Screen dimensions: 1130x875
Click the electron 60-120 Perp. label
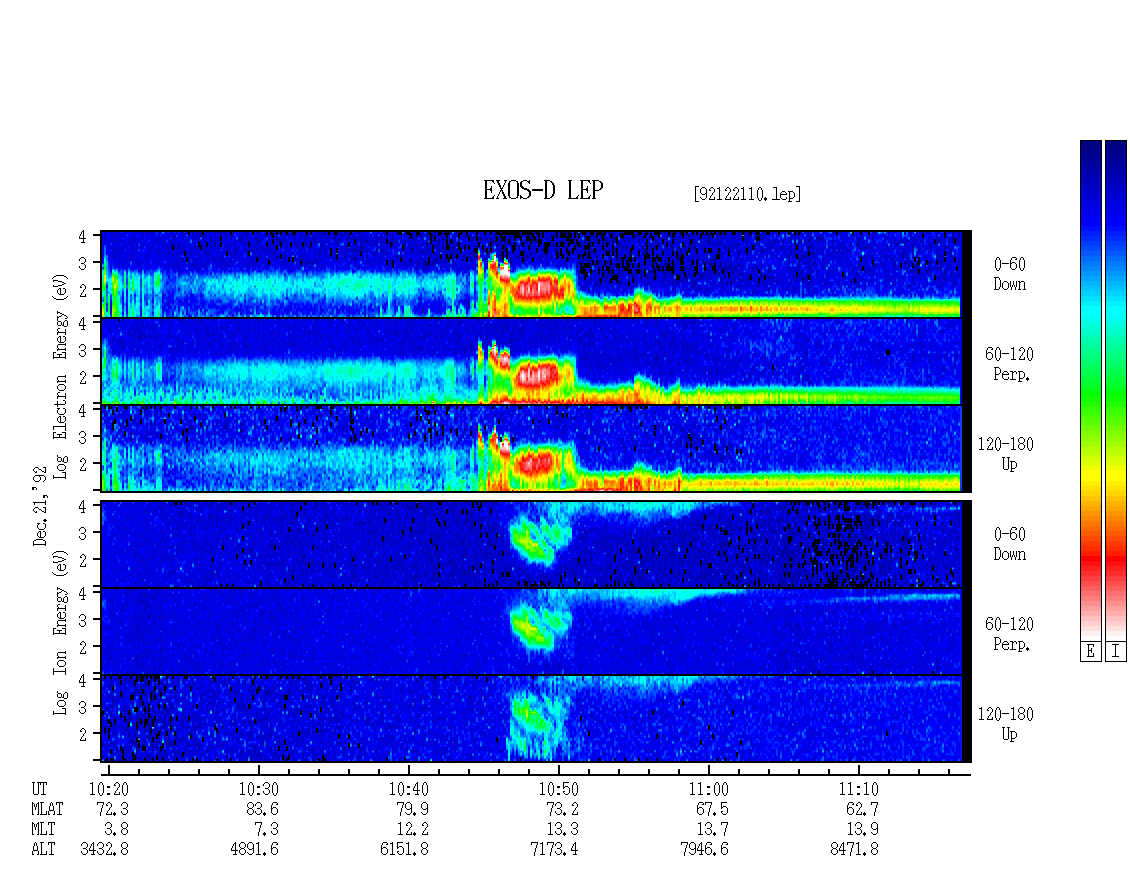click(1009, 364)
